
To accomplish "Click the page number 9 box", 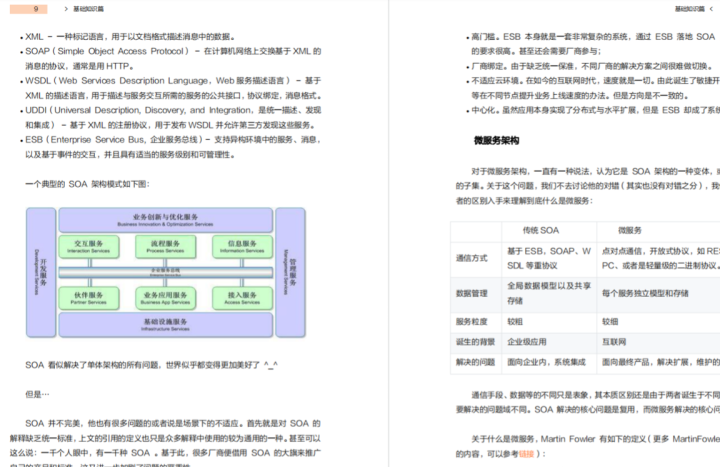I will [28, 9].
